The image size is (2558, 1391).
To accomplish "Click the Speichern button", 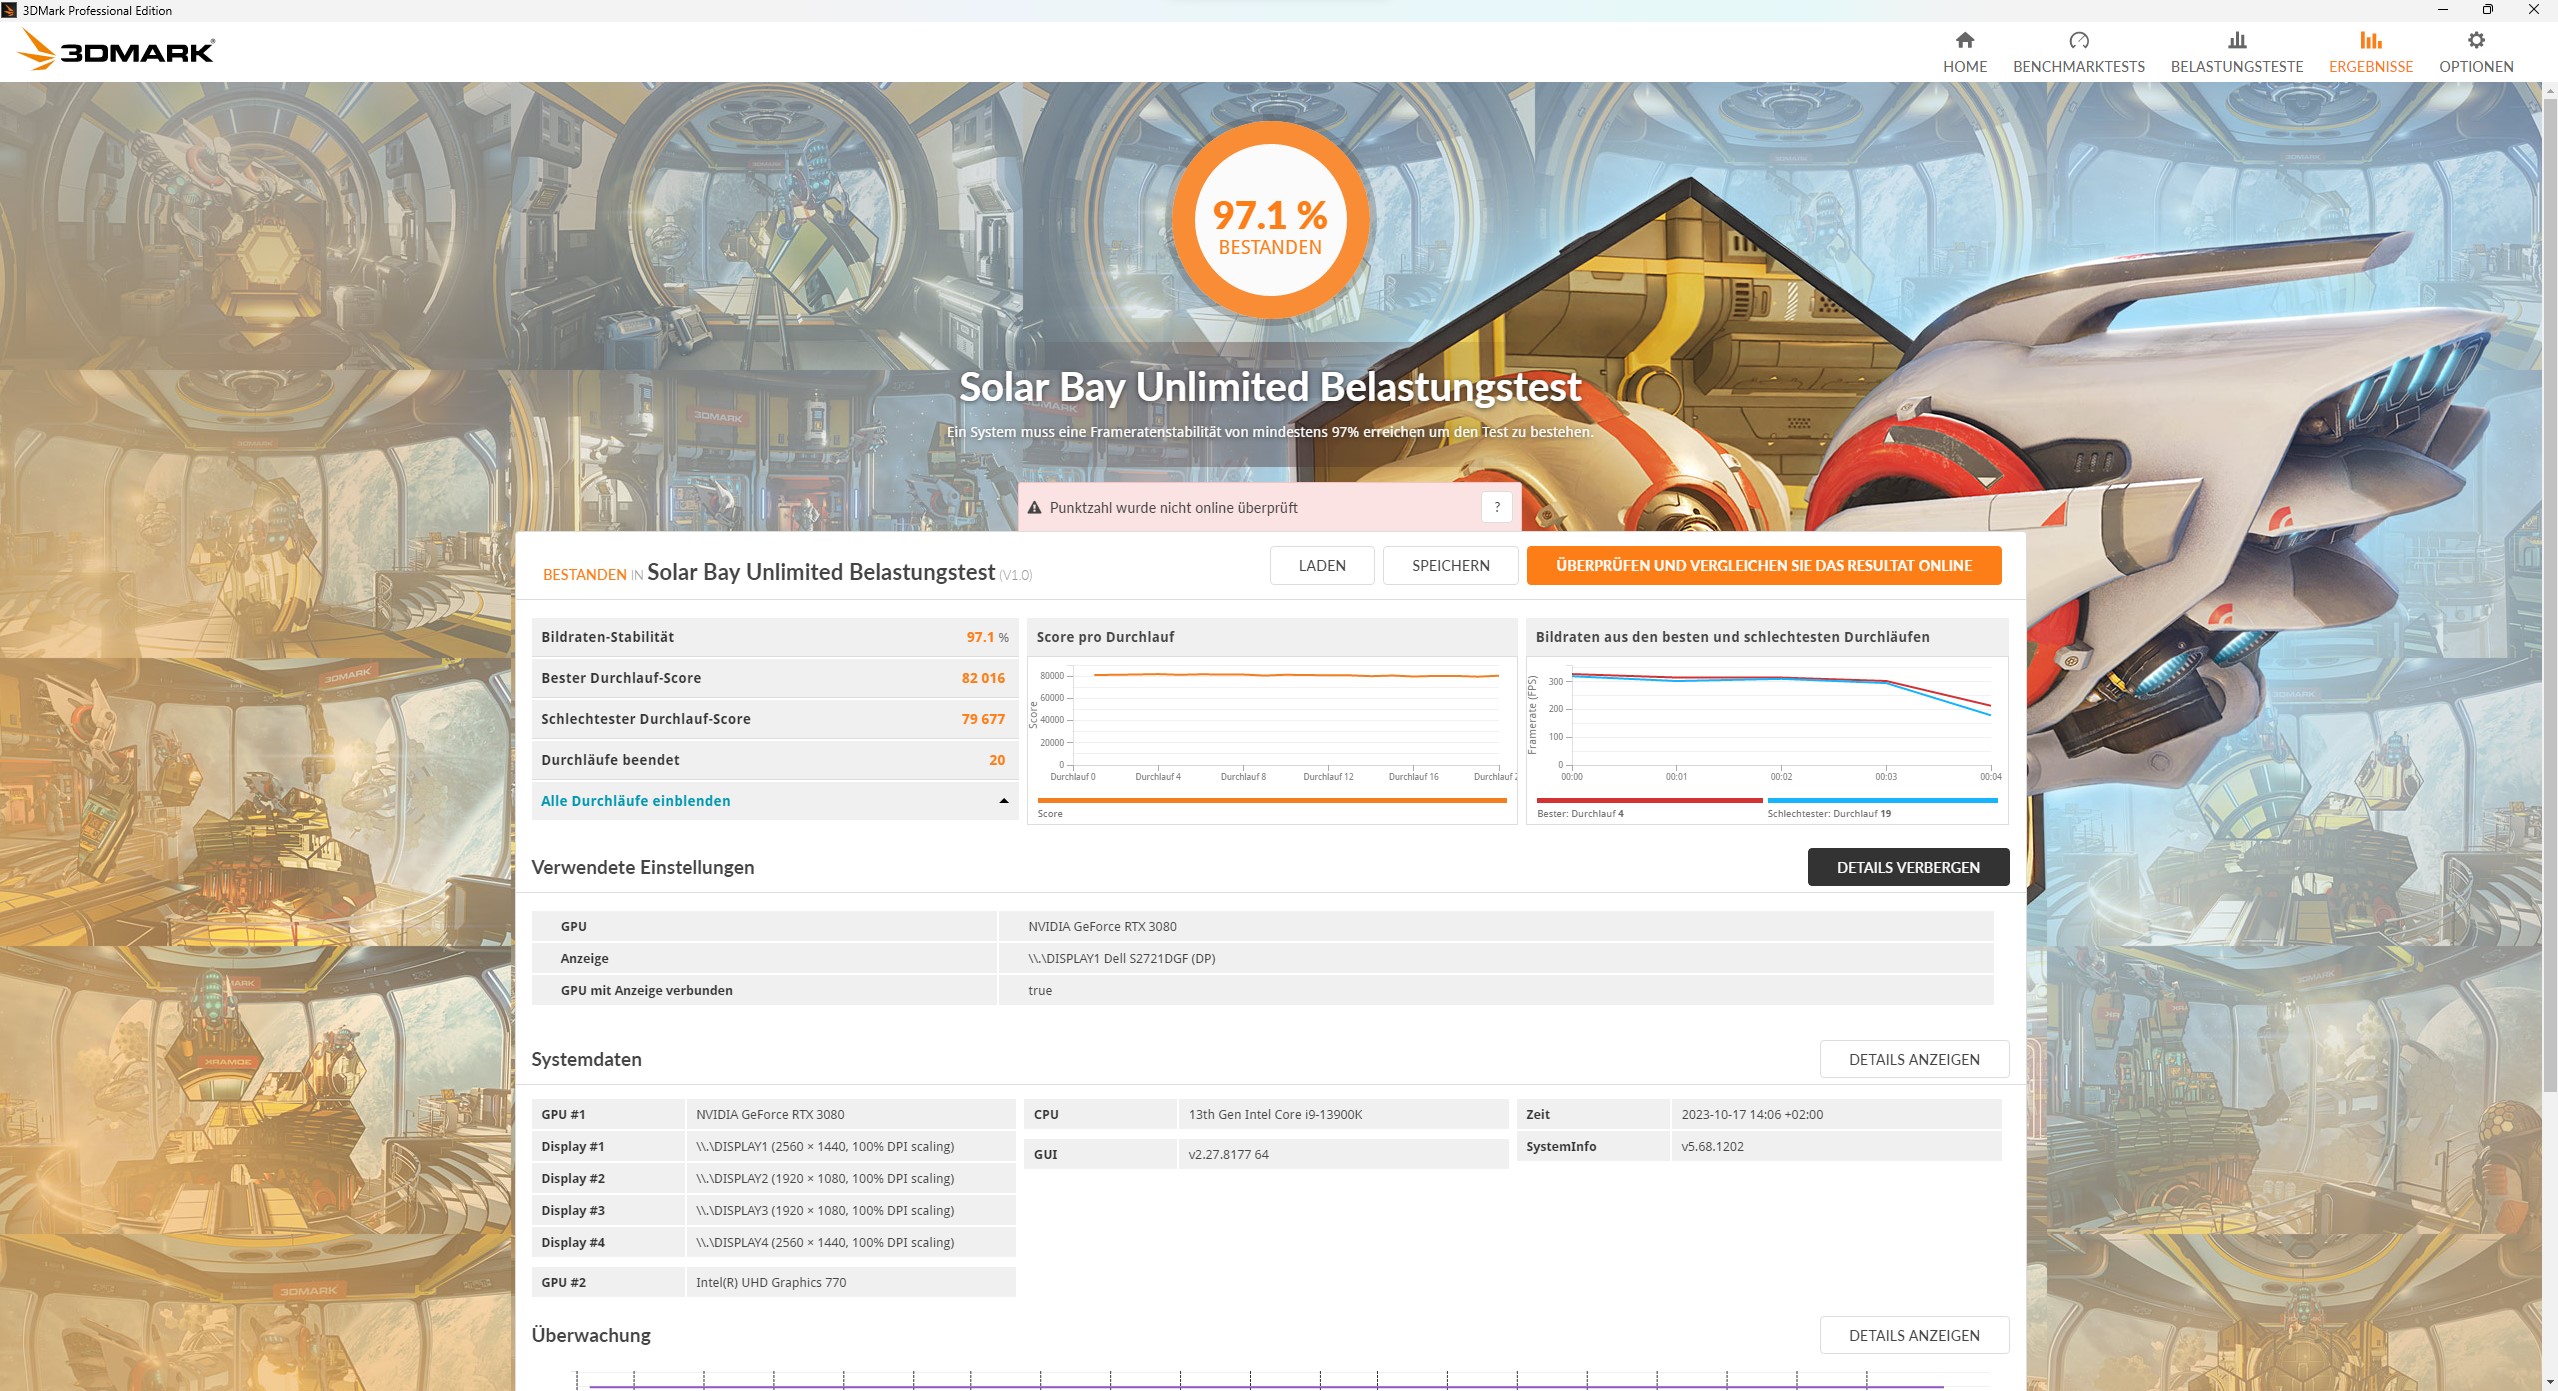I will point(1450,565).
